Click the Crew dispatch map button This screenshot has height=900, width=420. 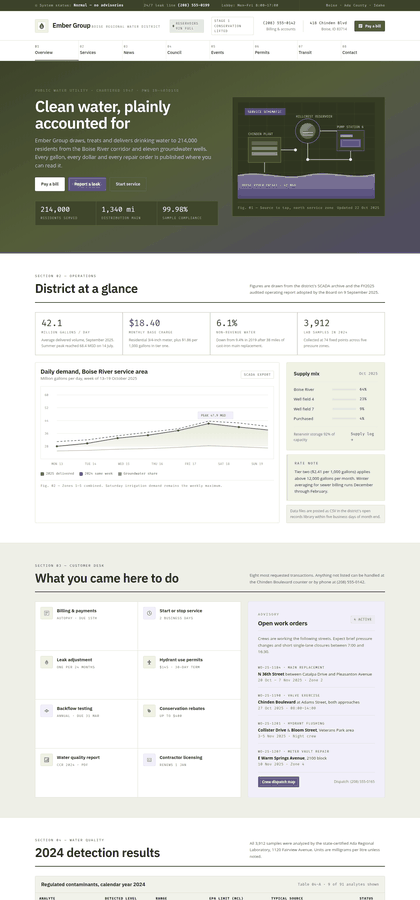278,782
